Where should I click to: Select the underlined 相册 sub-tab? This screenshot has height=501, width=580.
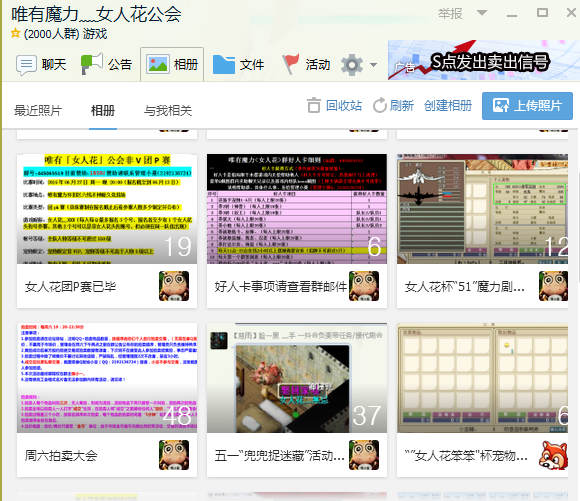(x=103, y=110)
